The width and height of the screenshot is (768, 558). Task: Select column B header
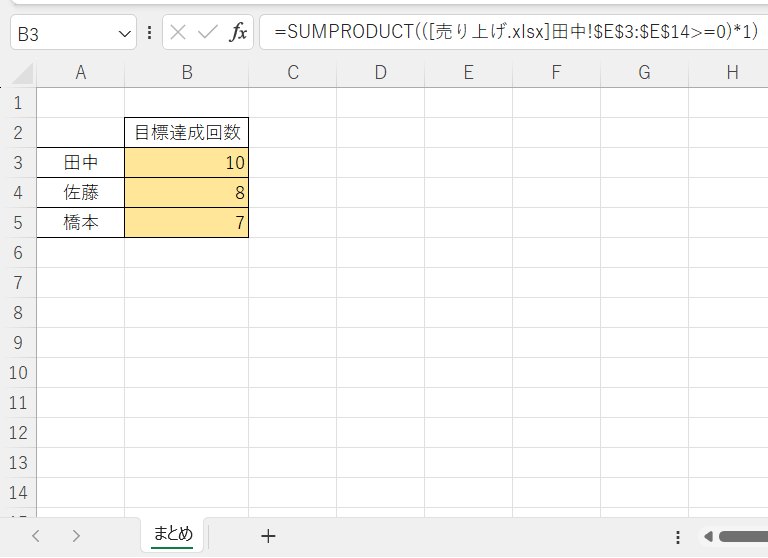186,72
